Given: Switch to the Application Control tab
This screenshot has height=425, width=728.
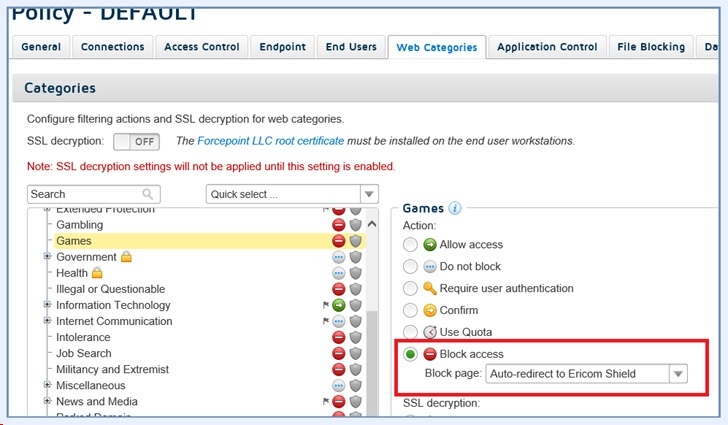Looking at the screenshot, I should point(547,47).
